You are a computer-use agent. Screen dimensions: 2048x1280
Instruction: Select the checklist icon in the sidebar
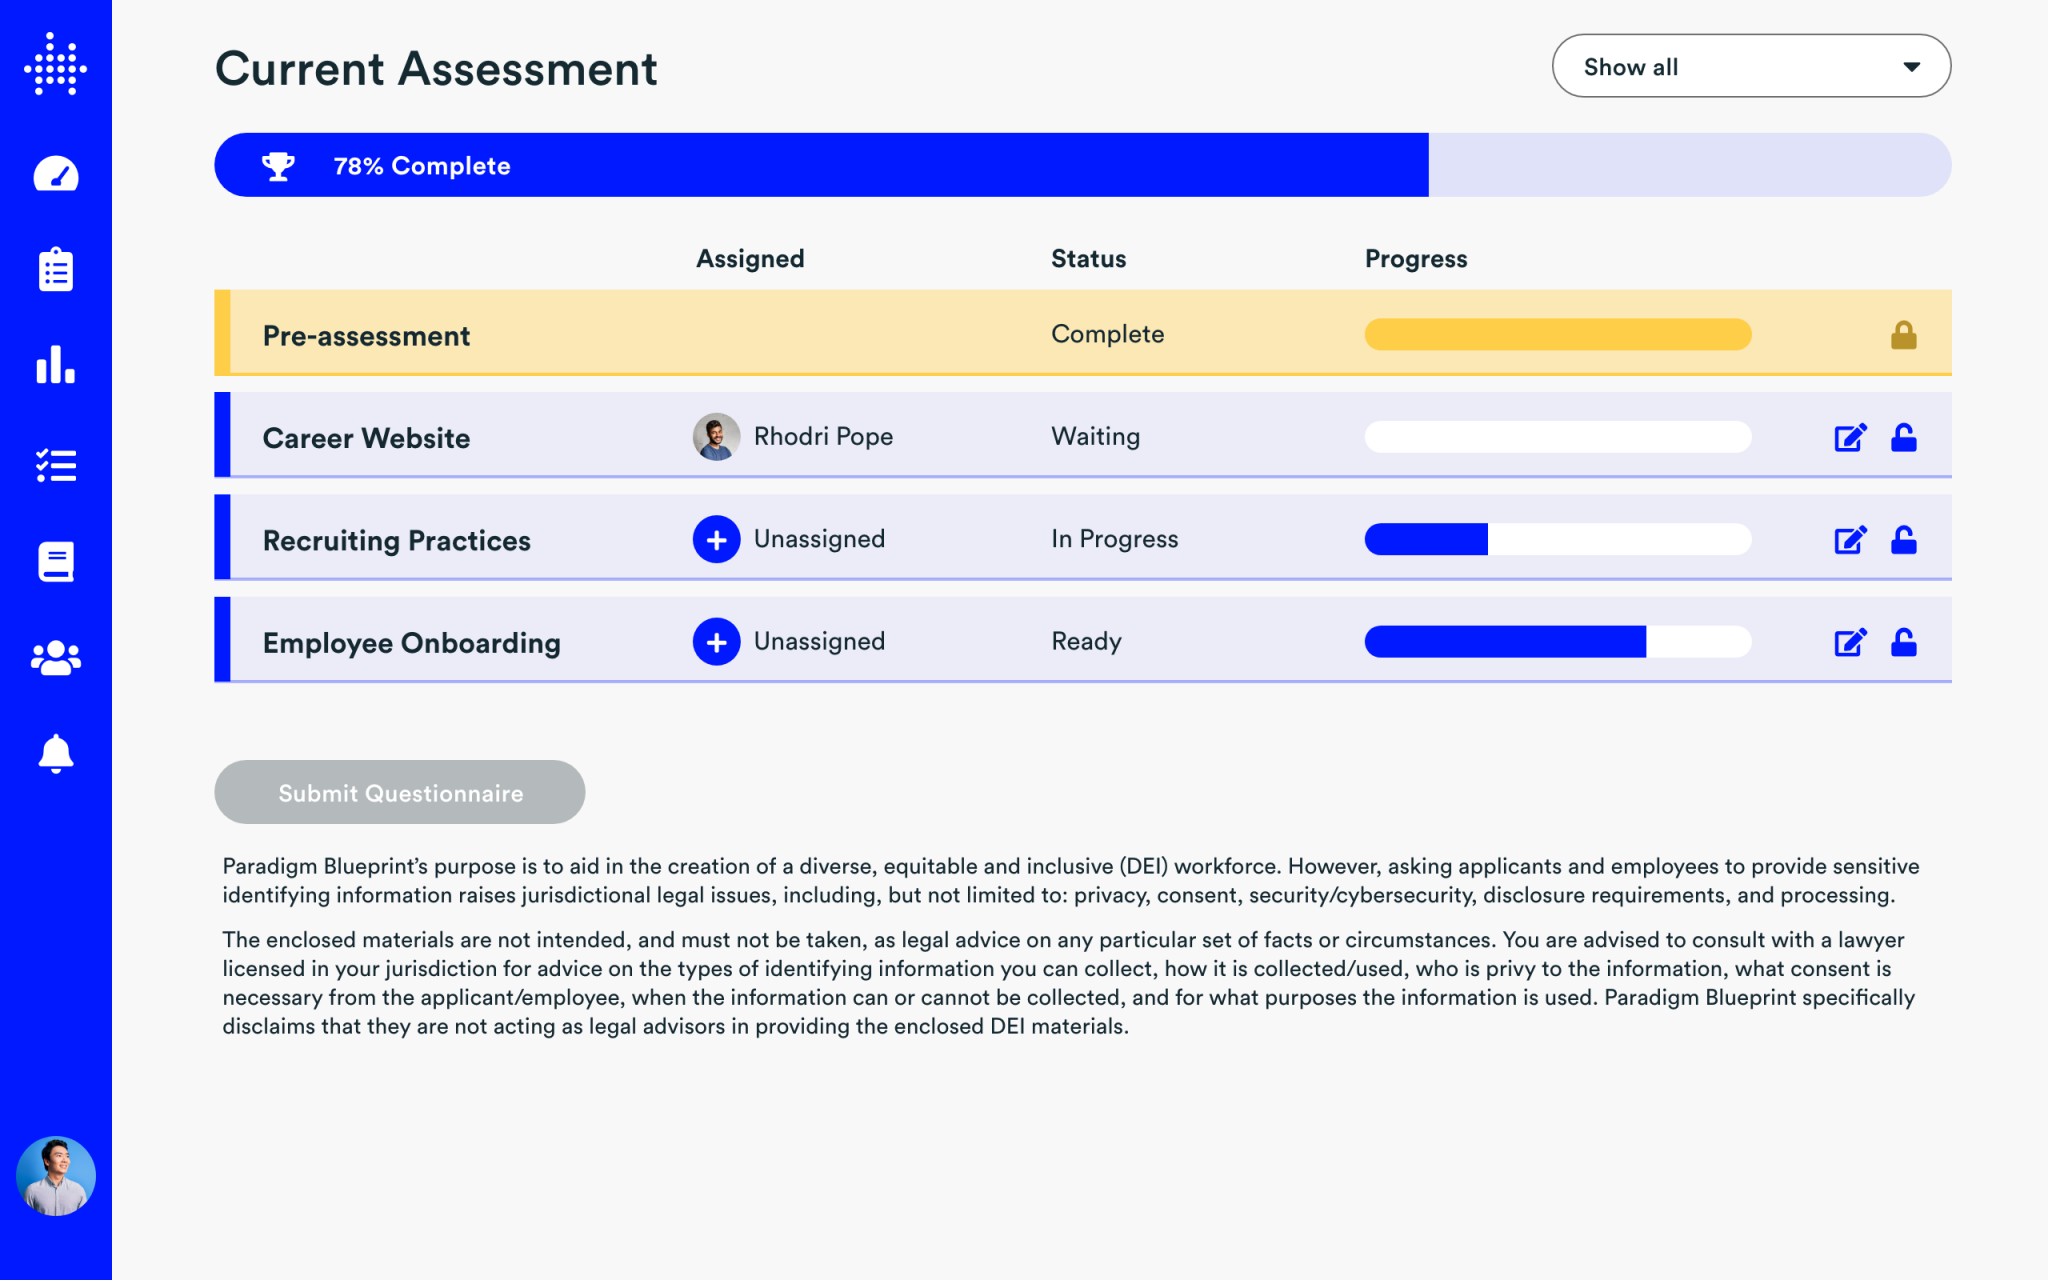coord(56,463)
